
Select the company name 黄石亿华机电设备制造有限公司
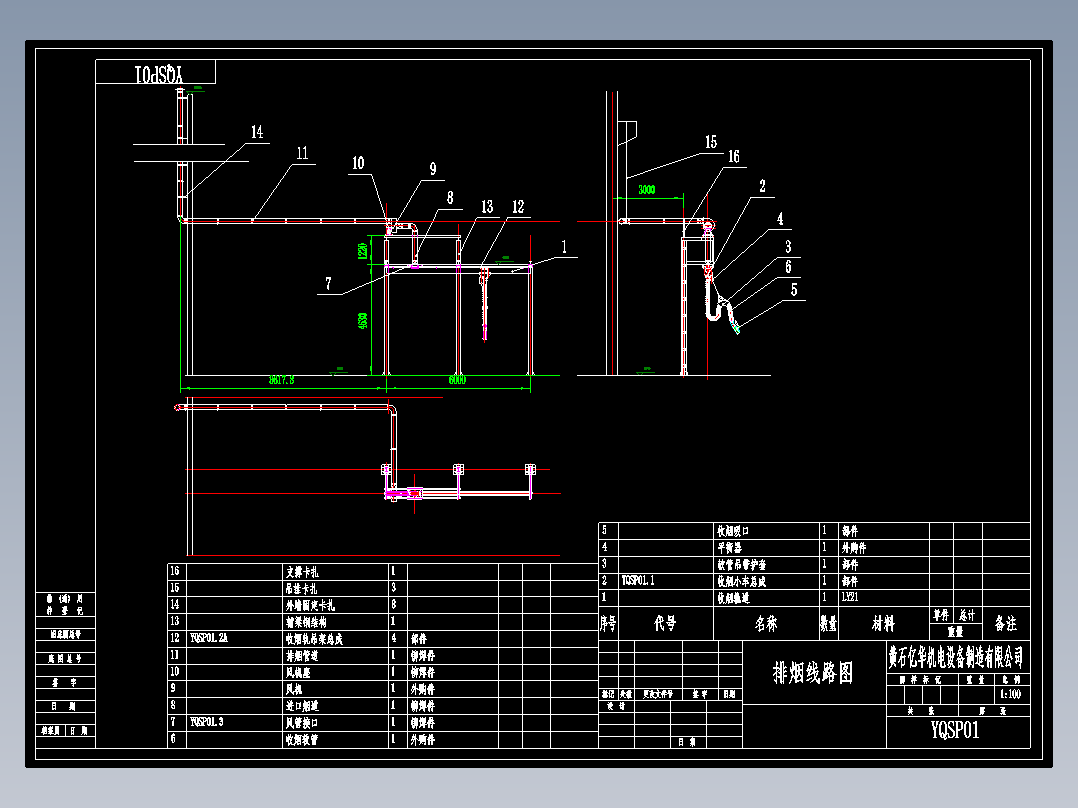point(956,657)
